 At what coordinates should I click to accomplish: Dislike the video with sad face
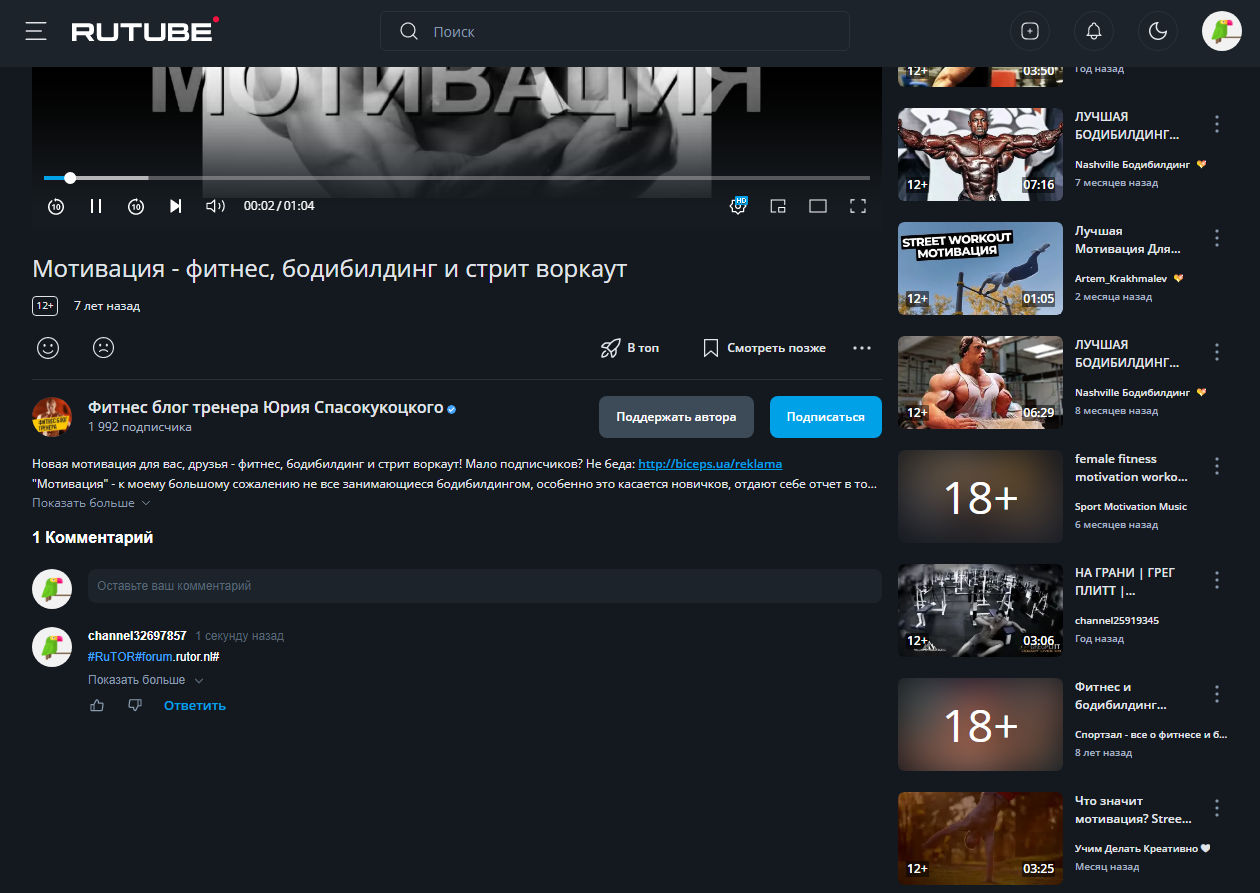coord(103,348)
